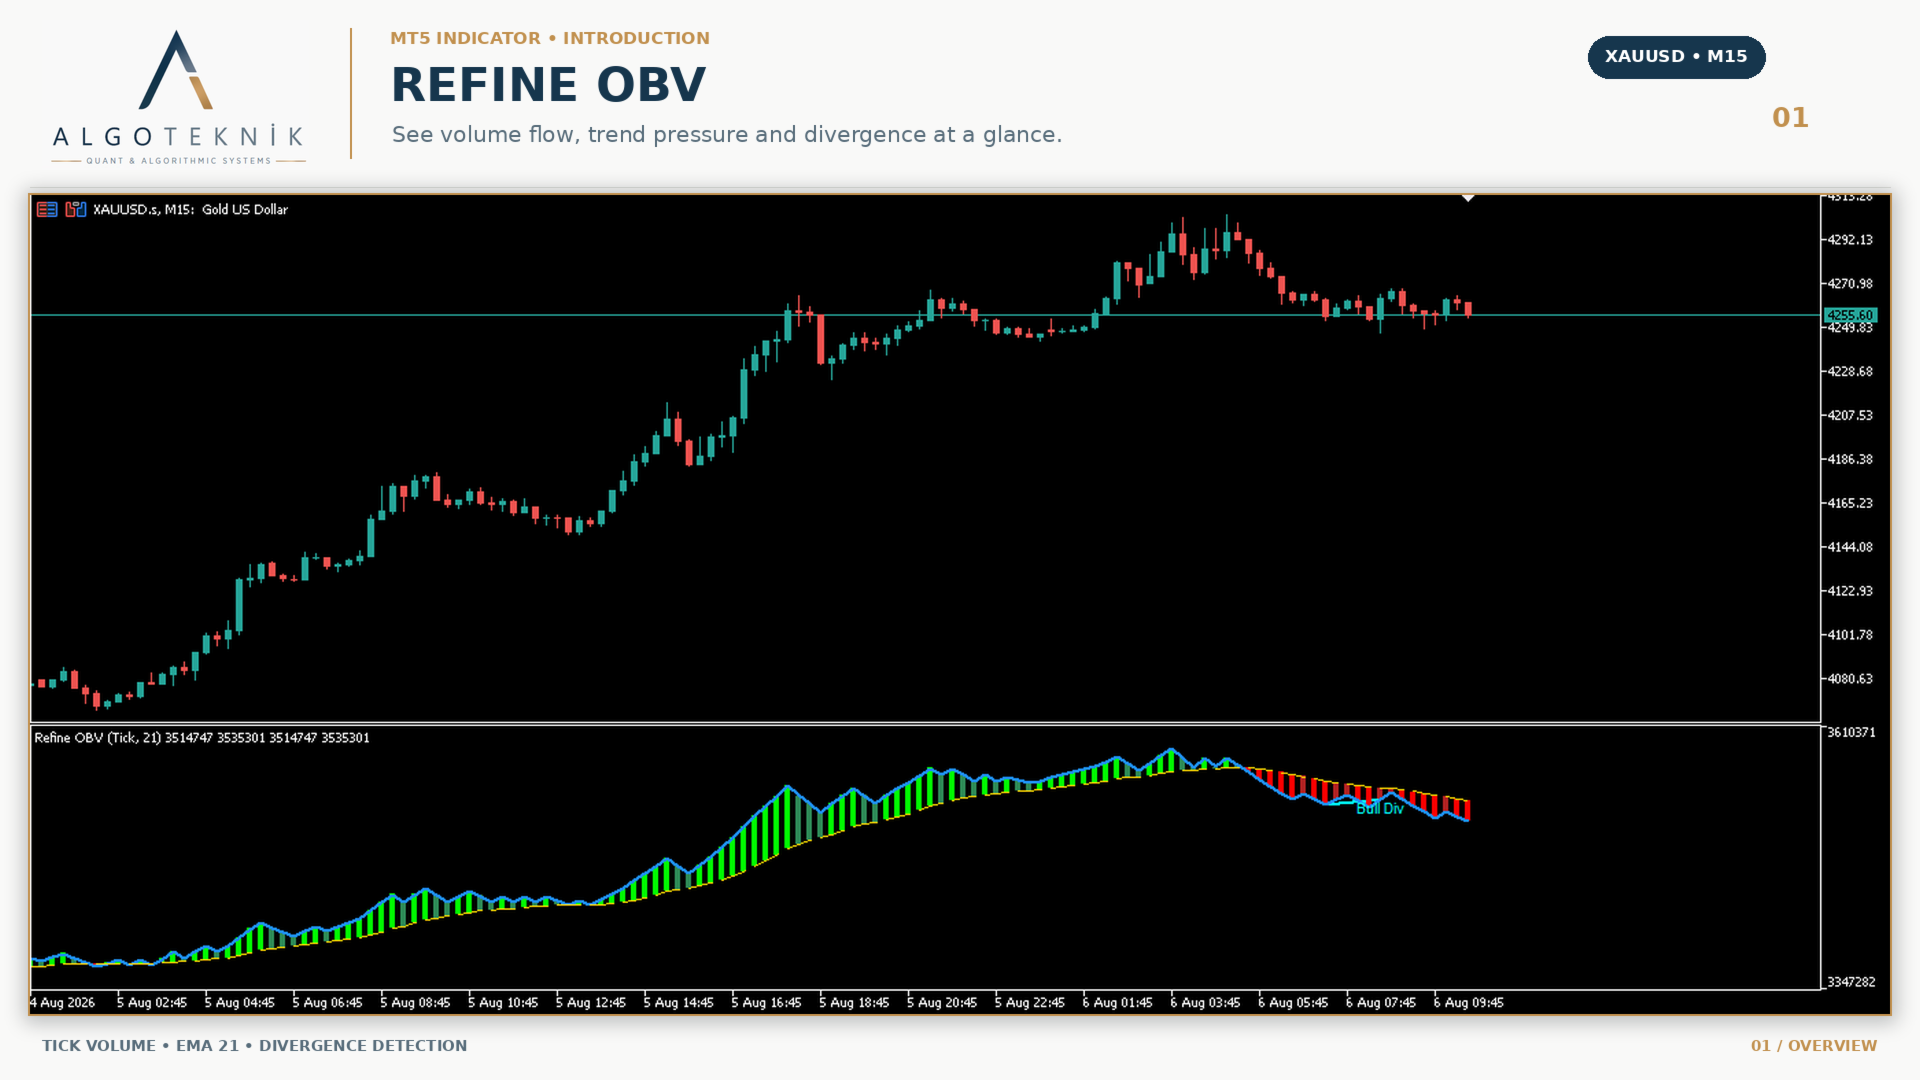
Task: Click the 4292.13 price scale label
Action: 1850,240
